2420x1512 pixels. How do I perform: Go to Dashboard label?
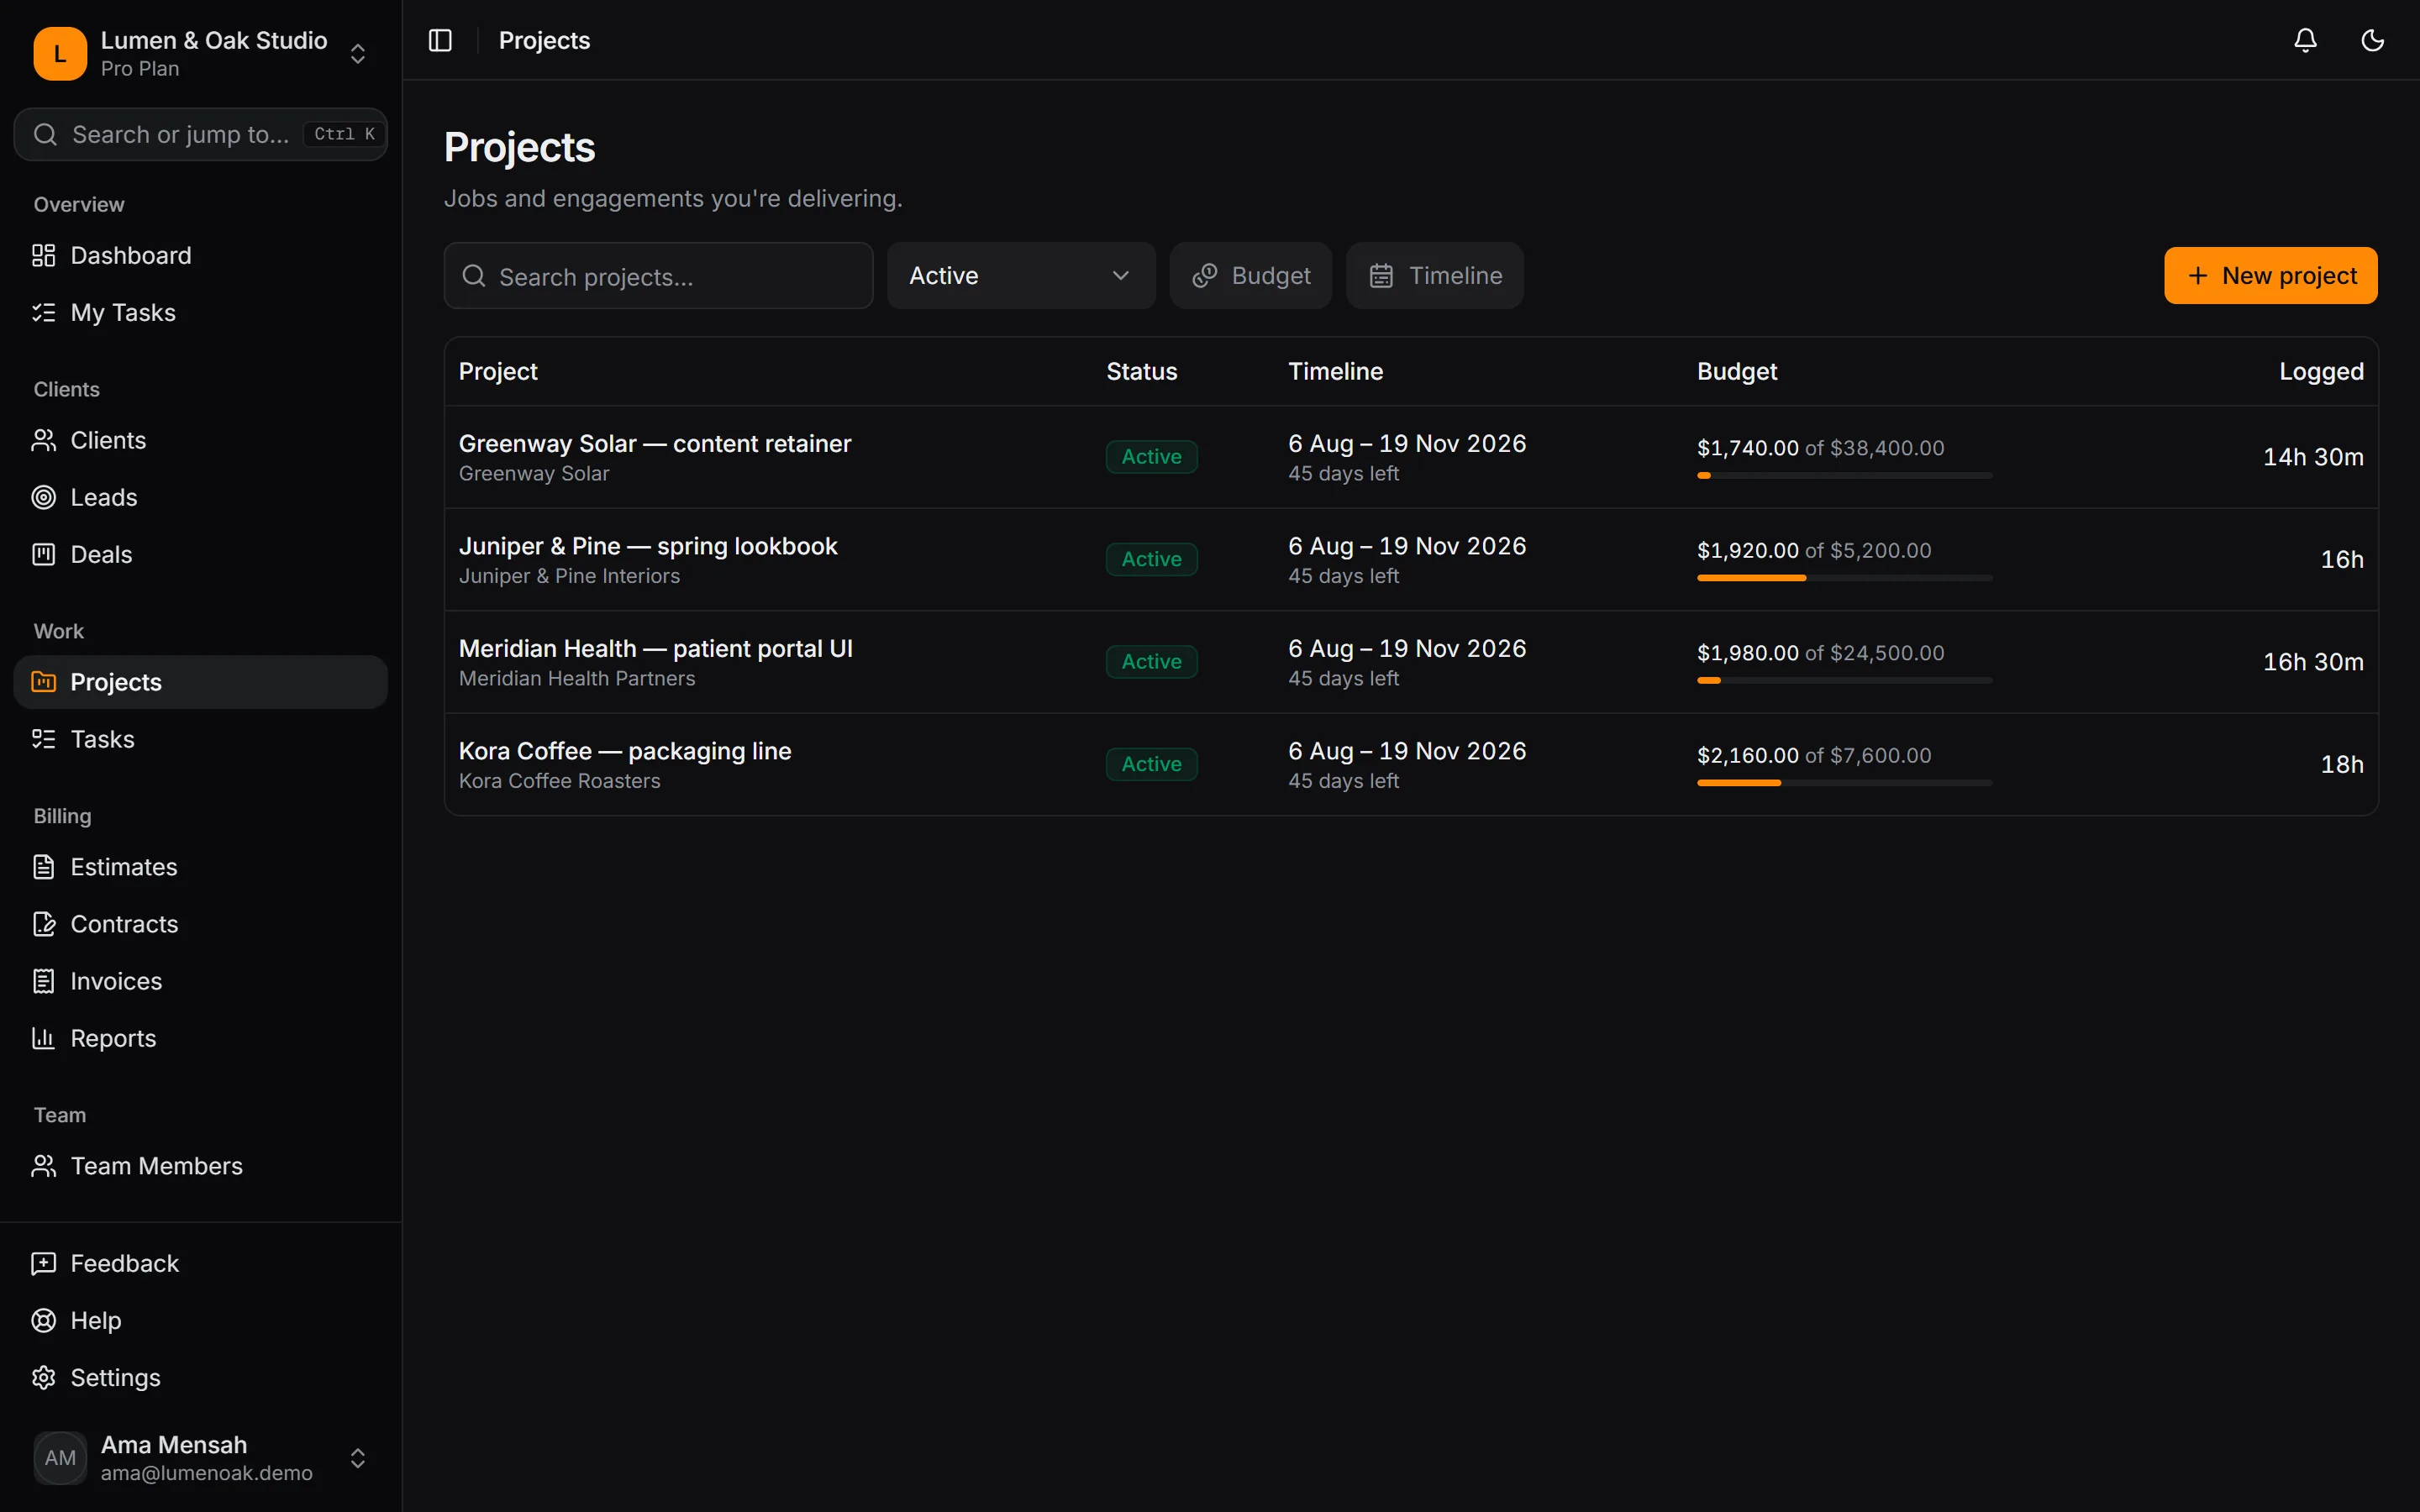tap(131, 255)
